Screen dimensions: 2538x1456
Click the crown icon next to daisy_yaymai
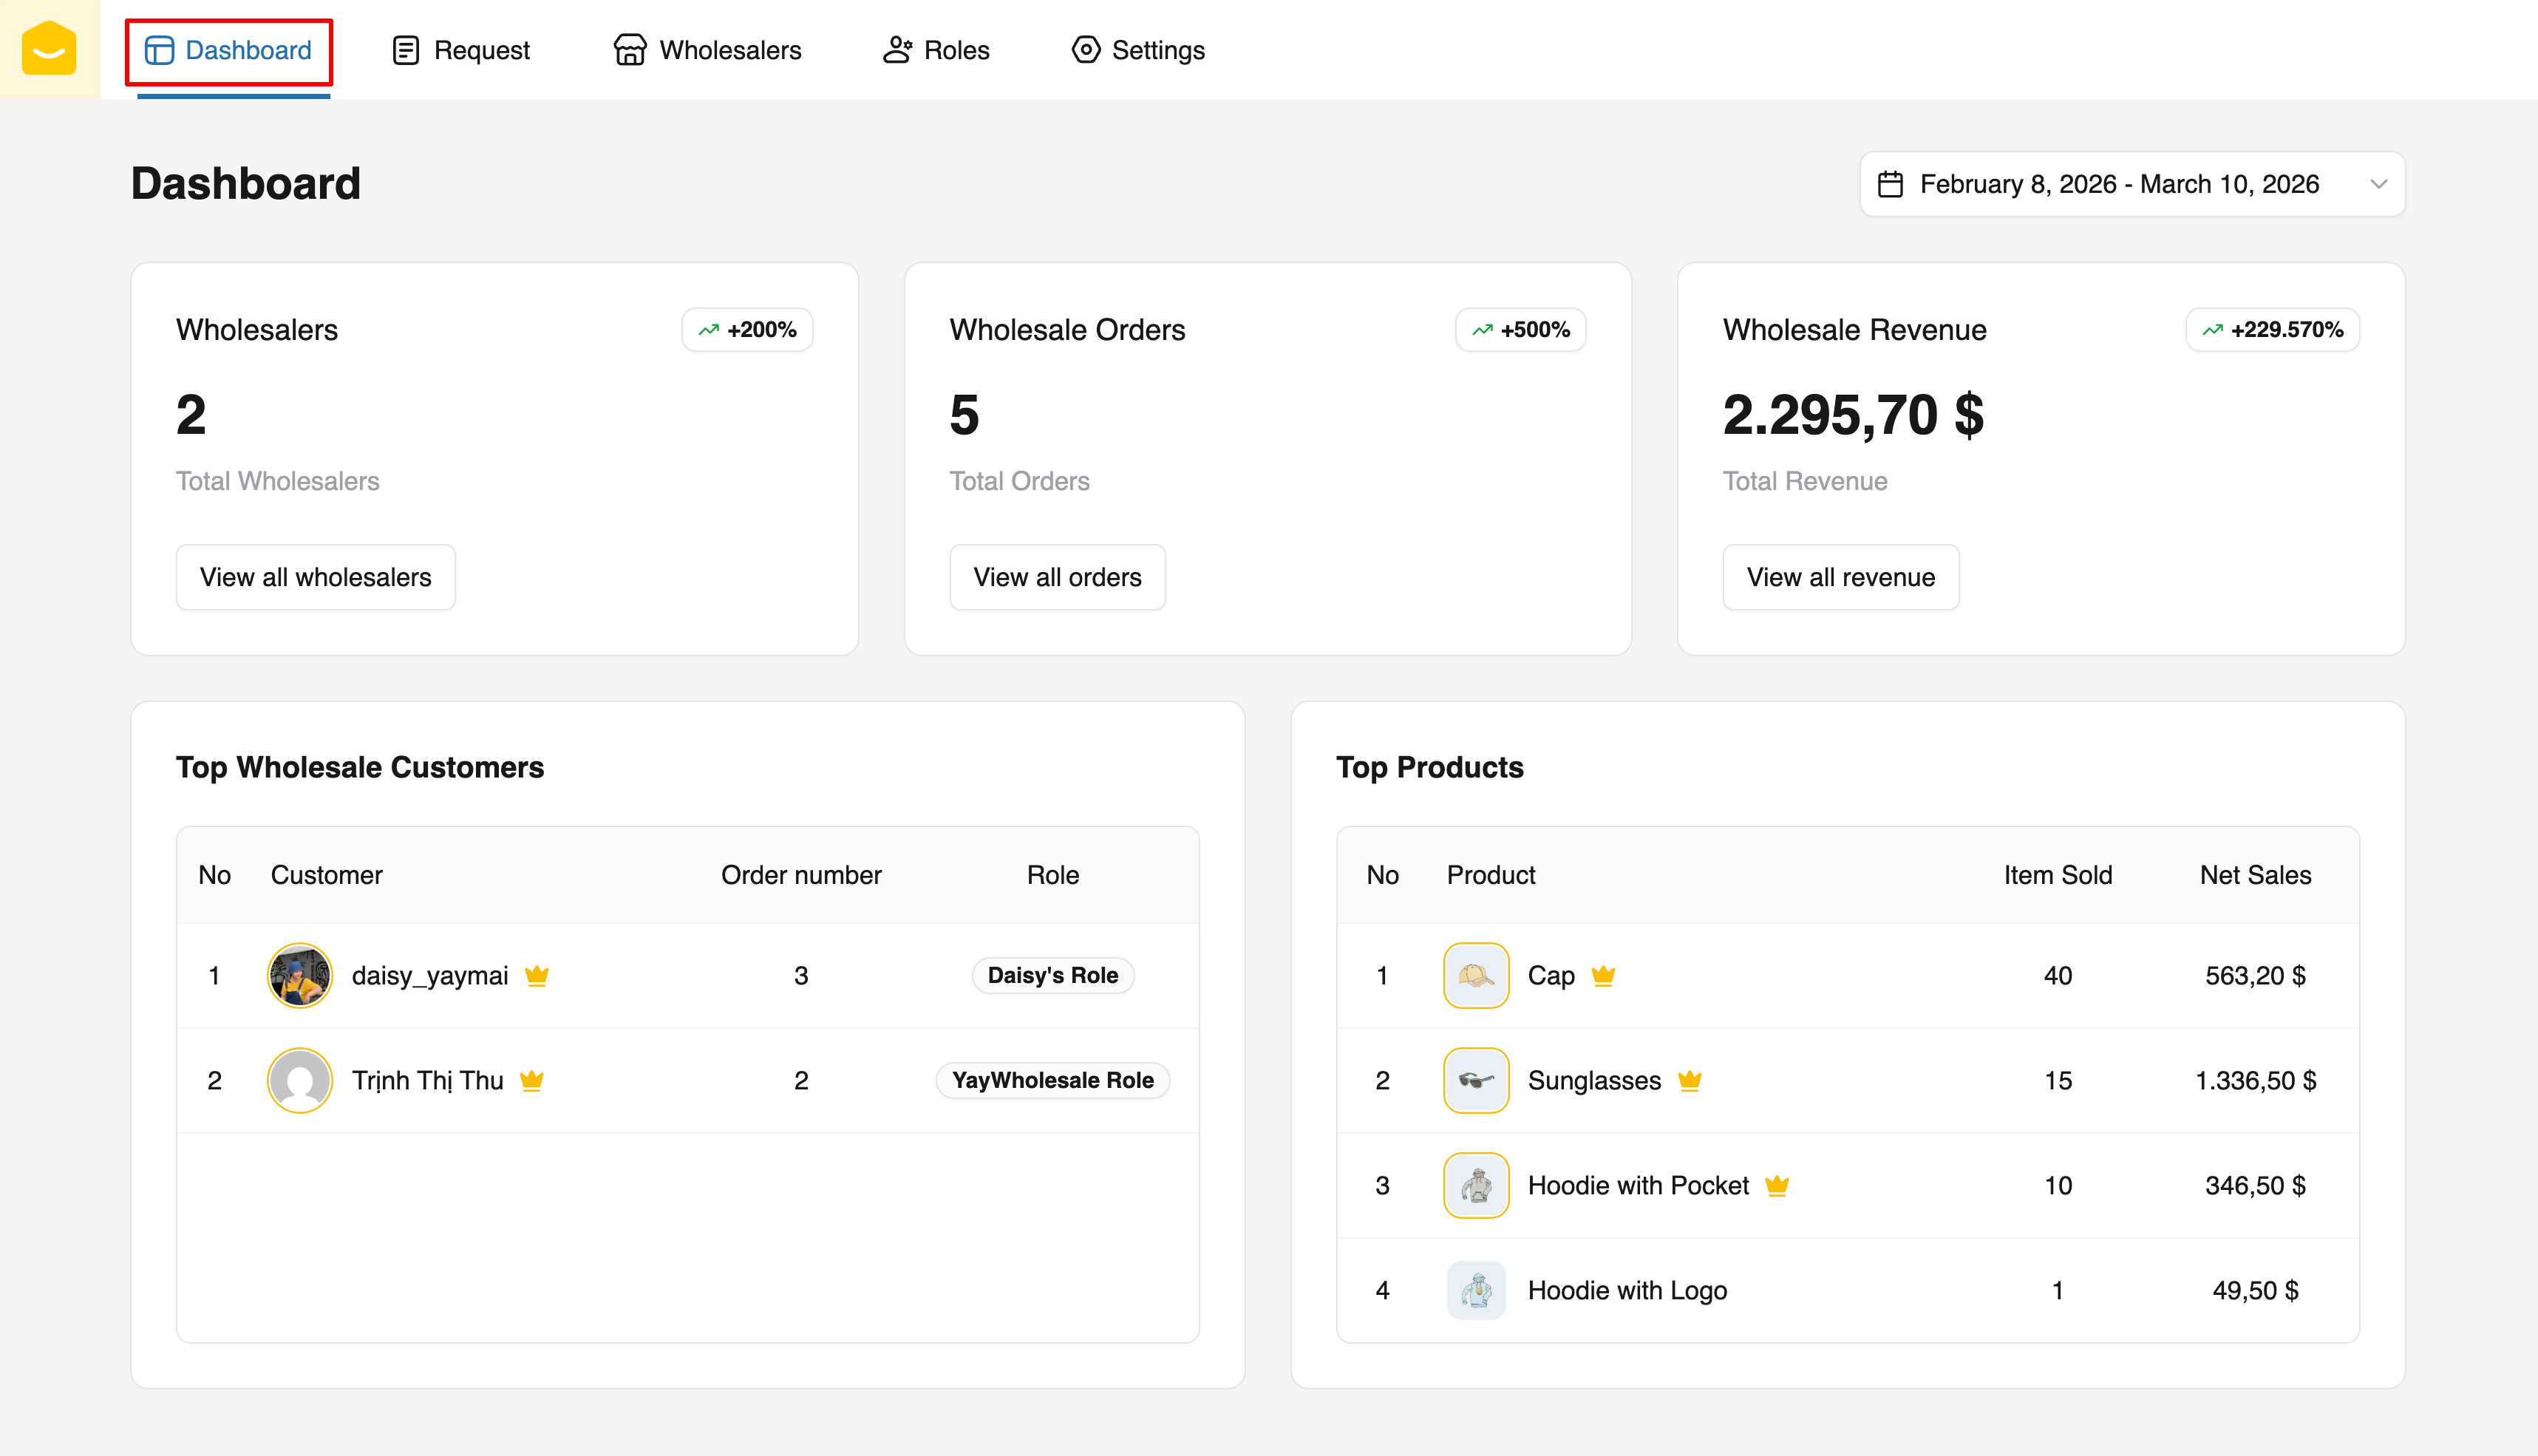pos(537,975)
